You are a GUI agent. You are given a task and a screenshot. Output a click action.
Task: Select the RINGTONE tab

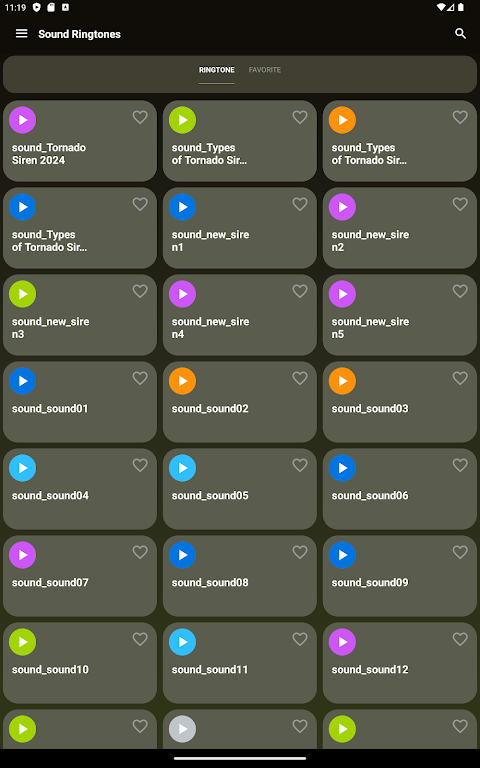click(x=216, y=70)
